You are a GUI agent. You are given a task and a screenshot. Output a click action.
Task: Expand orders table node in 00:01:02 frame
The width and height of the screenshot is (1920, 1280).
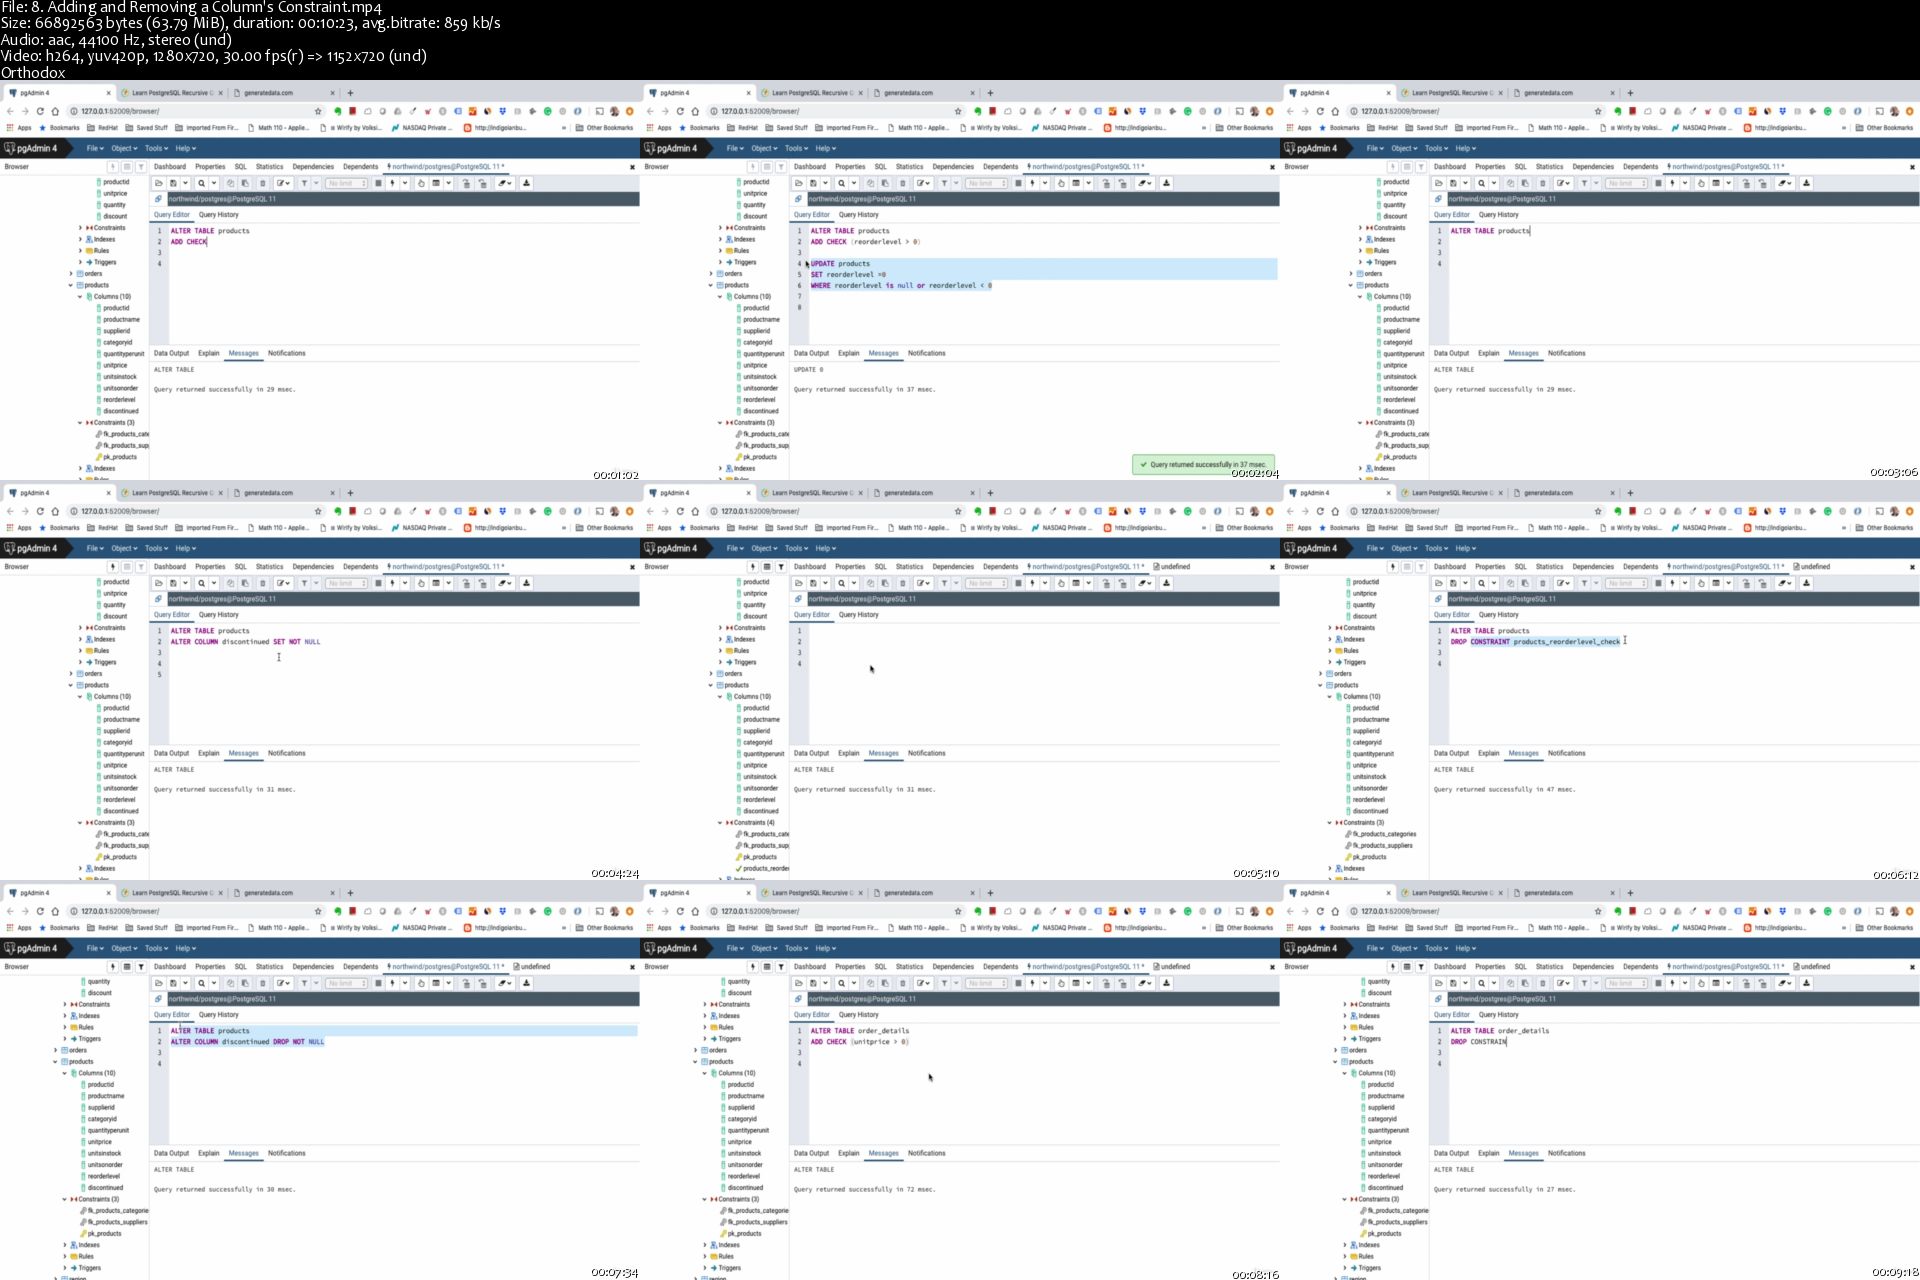(x=71, y=274)
